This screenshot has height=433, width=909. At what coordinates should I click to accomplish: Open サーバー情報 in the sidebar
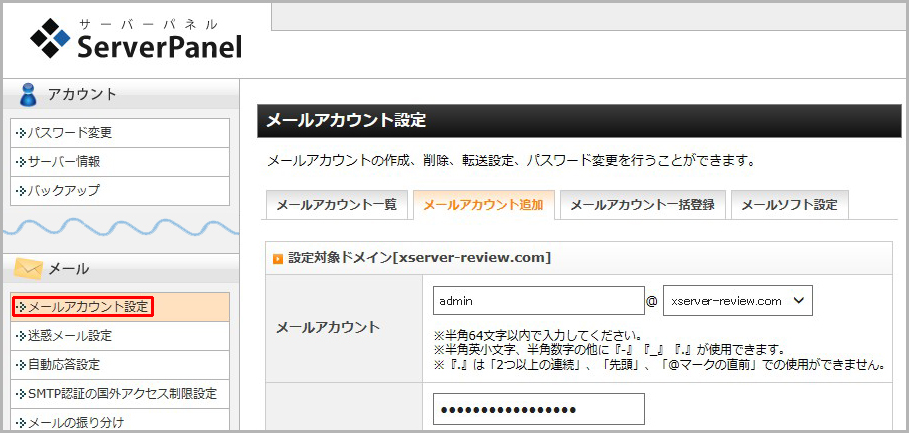64,161
